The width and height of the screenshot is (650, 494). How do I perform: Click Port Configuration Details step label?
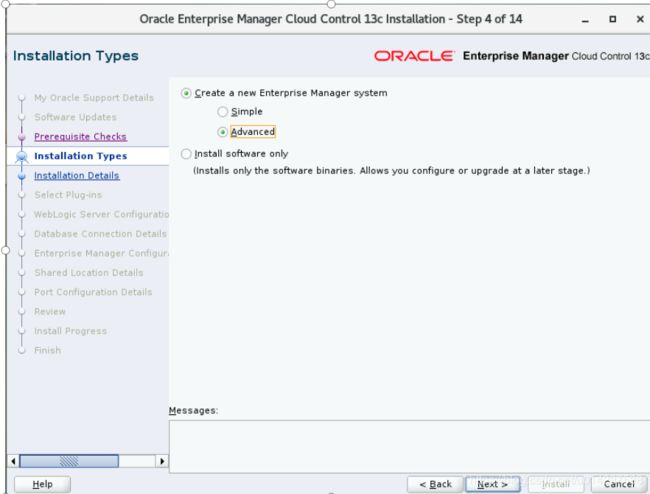click(93, 292)
